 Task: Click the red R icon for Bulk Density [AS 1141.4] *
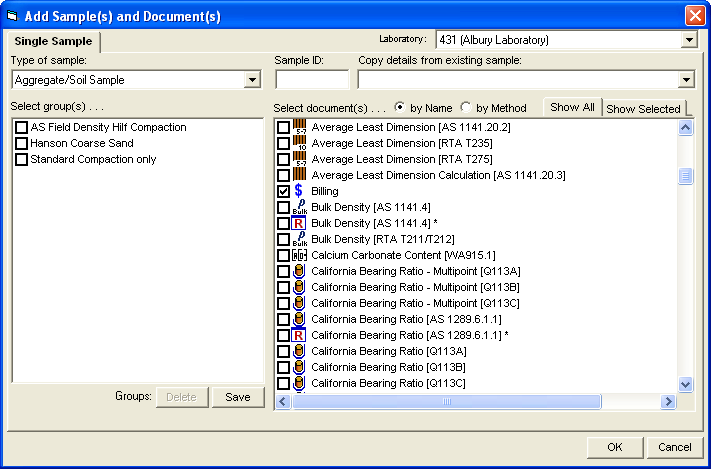coord(299,223)
